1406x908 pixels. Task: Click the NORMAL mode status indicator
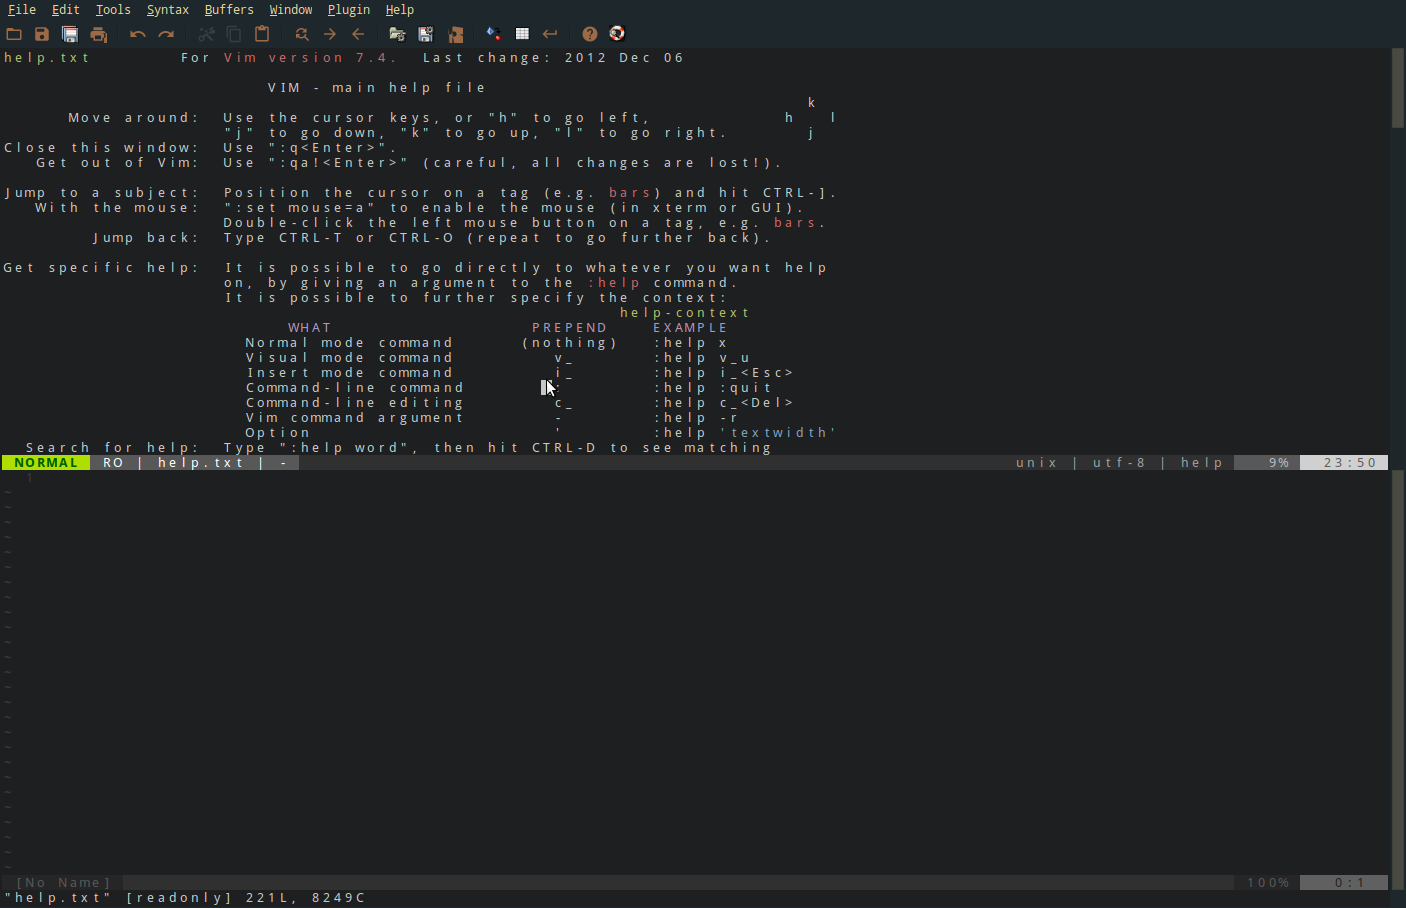coord(46,463)
